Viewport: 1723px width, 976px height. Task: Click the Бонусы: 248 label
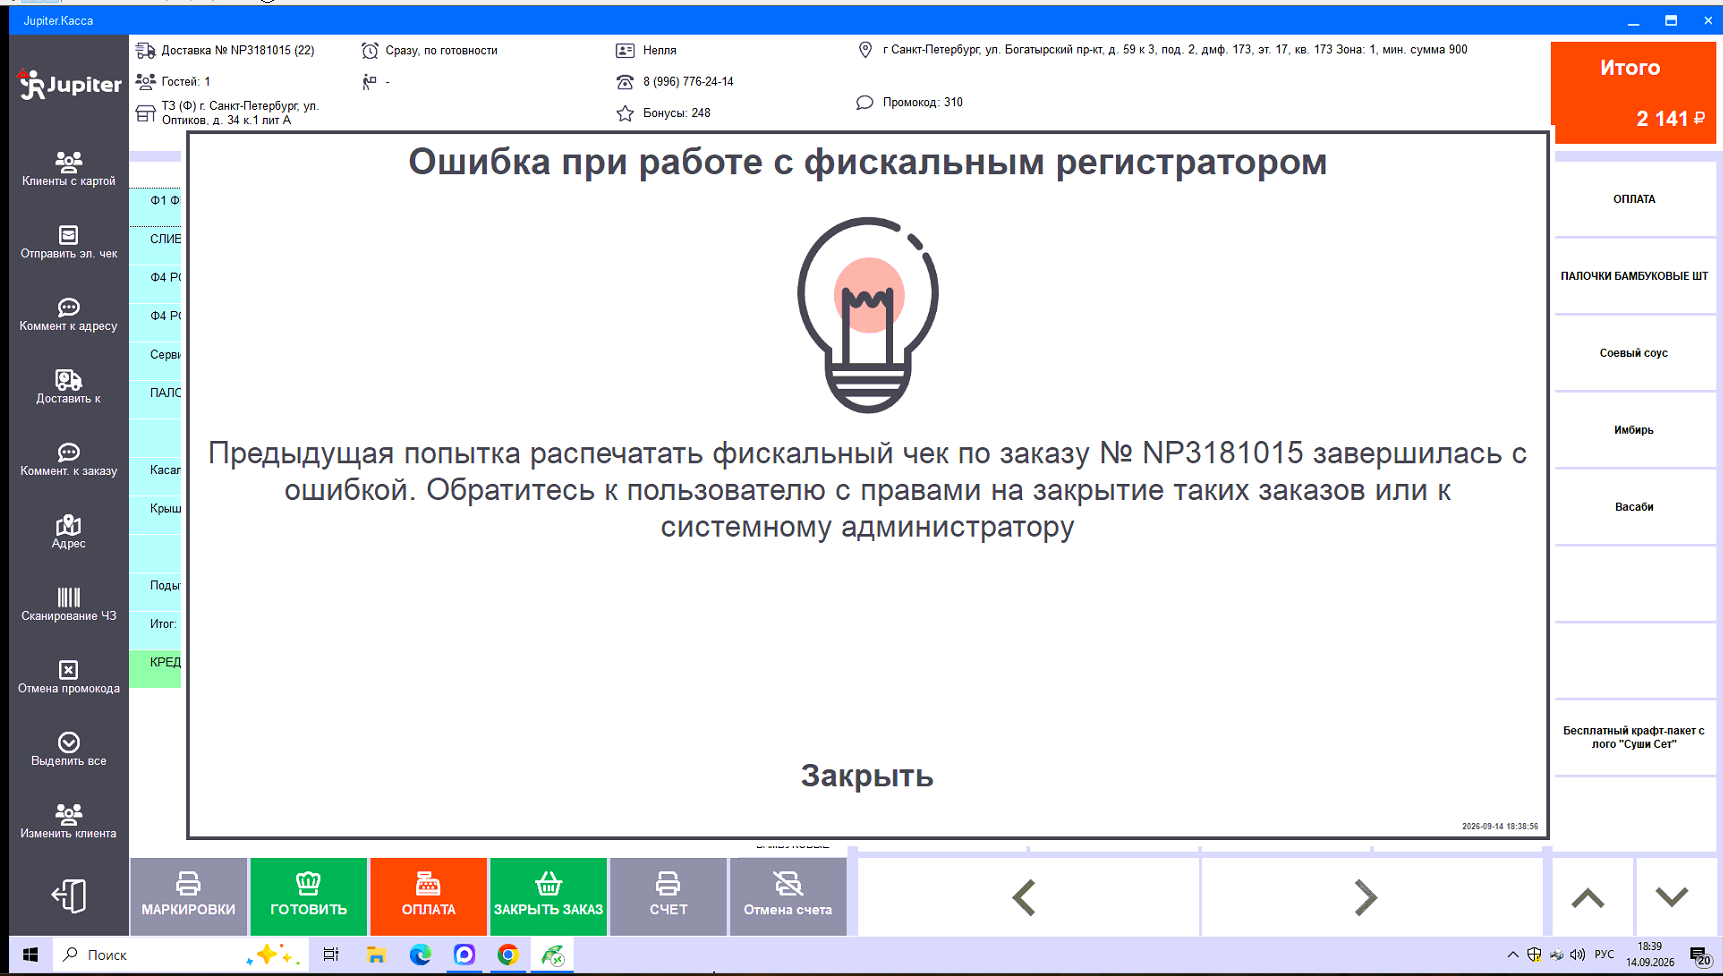(677, 113)
